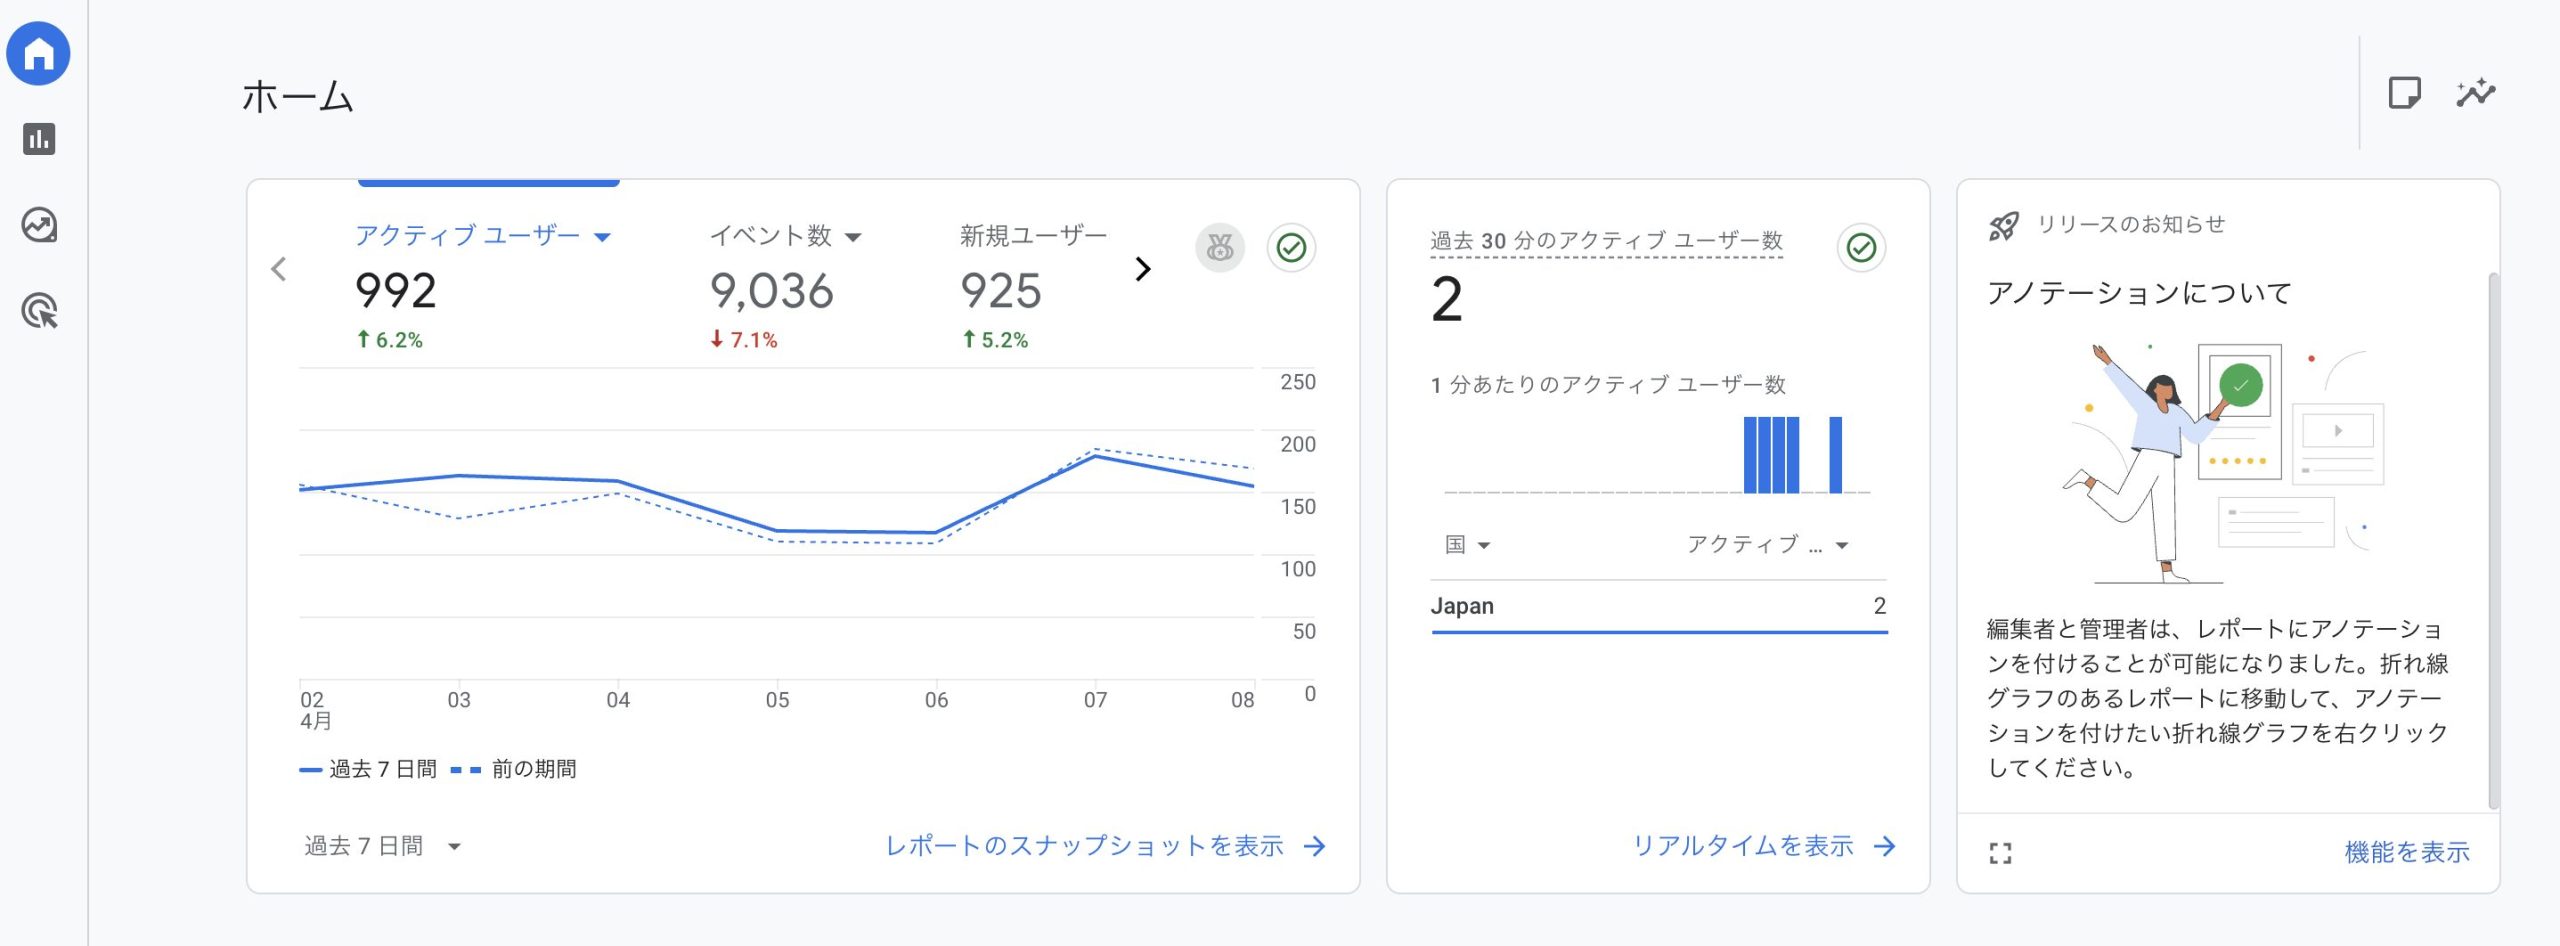
Task: Show next metrics with right chevron
Action: coord(1143,269)
